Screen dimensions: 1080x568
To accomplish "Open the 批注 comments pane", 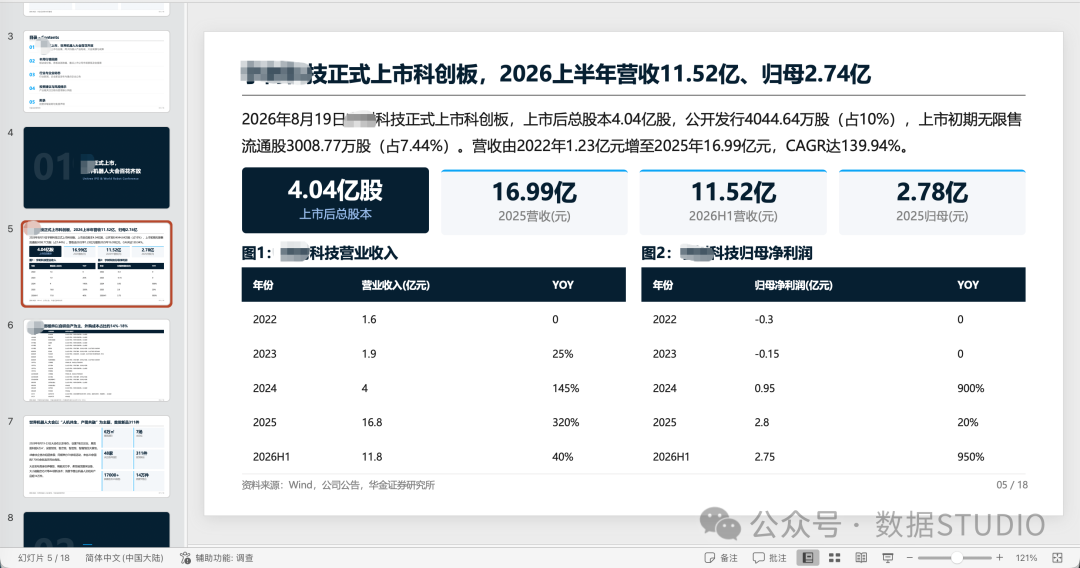I will click(769, 558).
